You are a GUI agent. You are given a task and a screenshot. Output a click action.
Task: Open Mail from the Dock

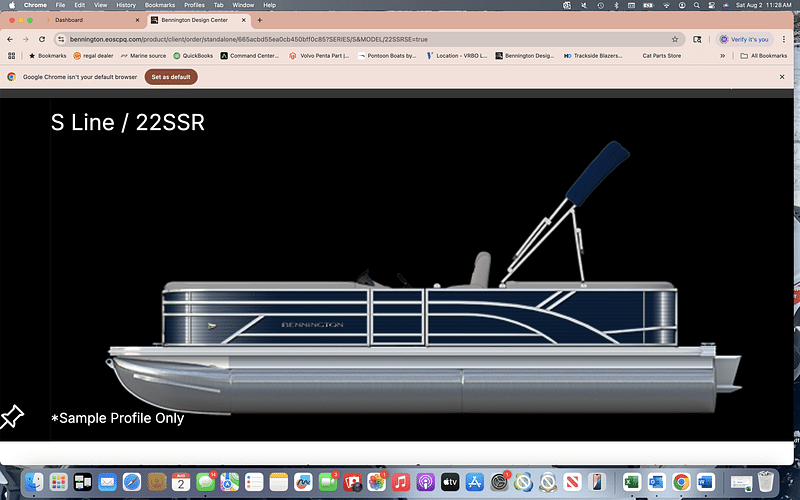click(x=107, y=482)
